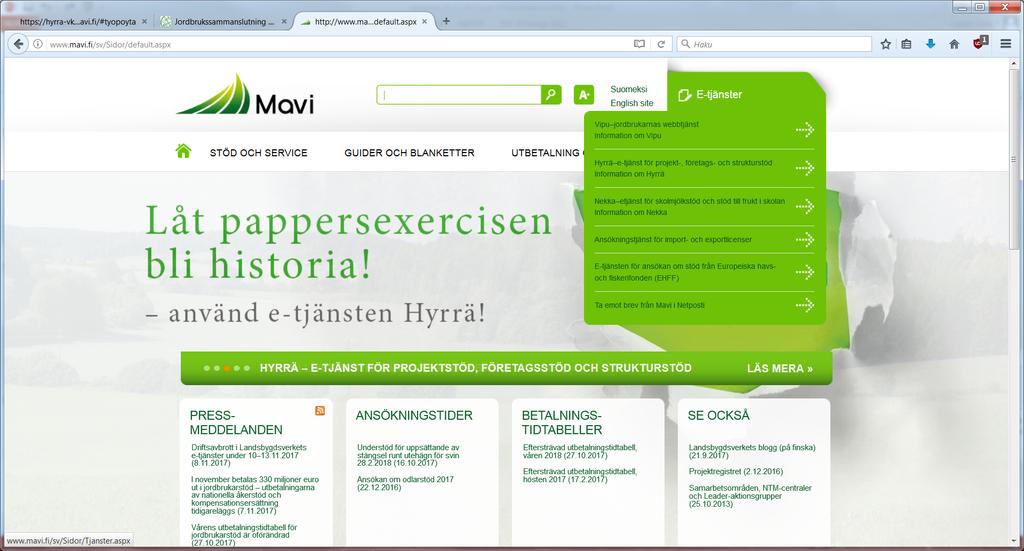This screenshot has height=551, width=1024.
Task: Go to browser home page icon
Action: (x=954, y=44)
